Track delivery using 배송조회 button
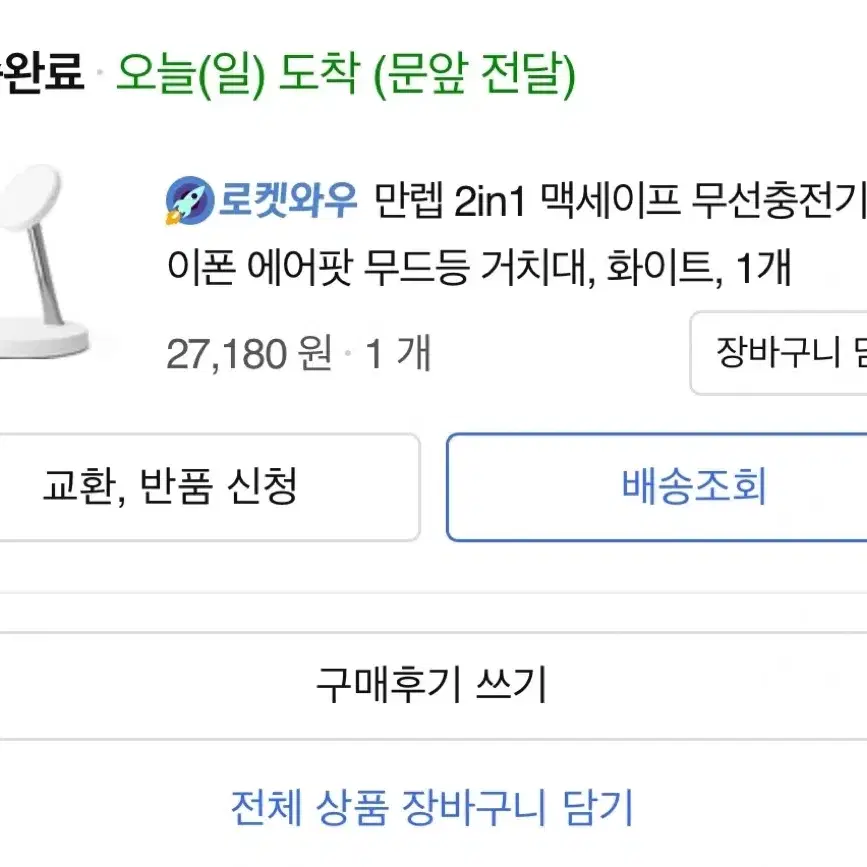The image size is (867, 867). click(x=657, y=487)
